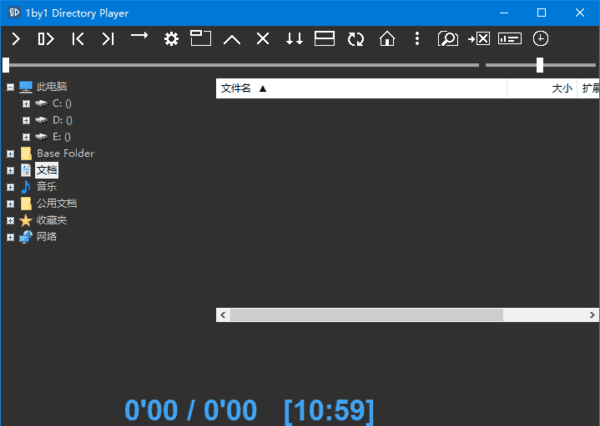The width and height of the screenshot is (600, 426).
Task: Click the horizontal scrollbar thumb
Action: coord(366,315)
